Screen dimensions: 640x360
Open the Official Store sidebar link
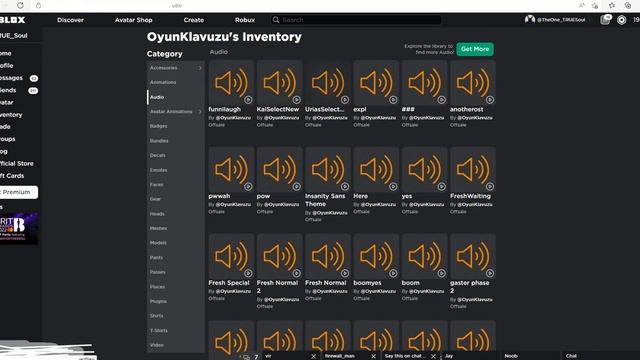coord(17,163)
